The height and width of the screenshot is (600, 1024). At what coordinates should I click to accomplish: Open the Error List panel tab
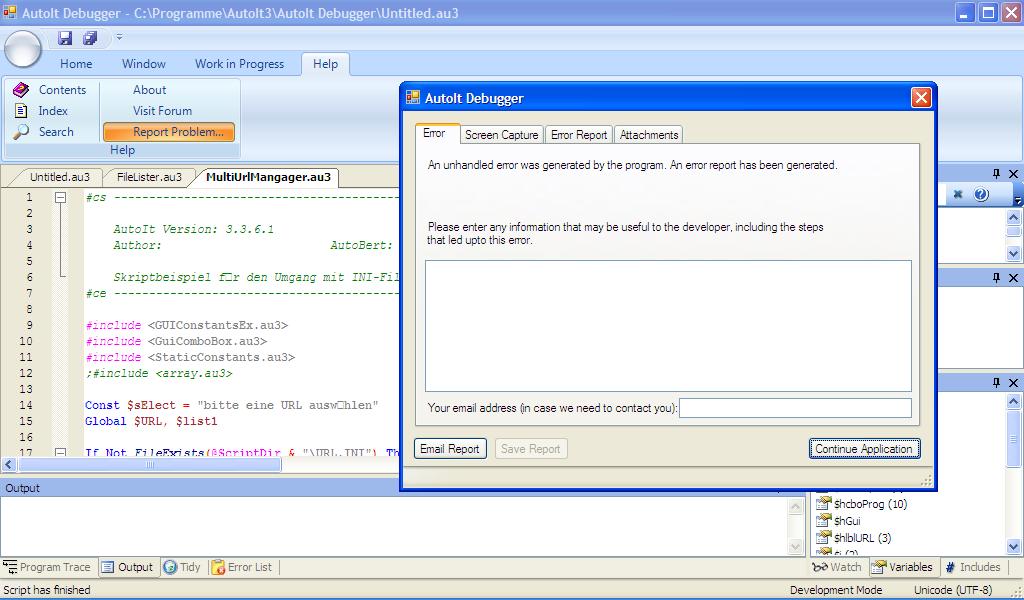pos(249,567)
